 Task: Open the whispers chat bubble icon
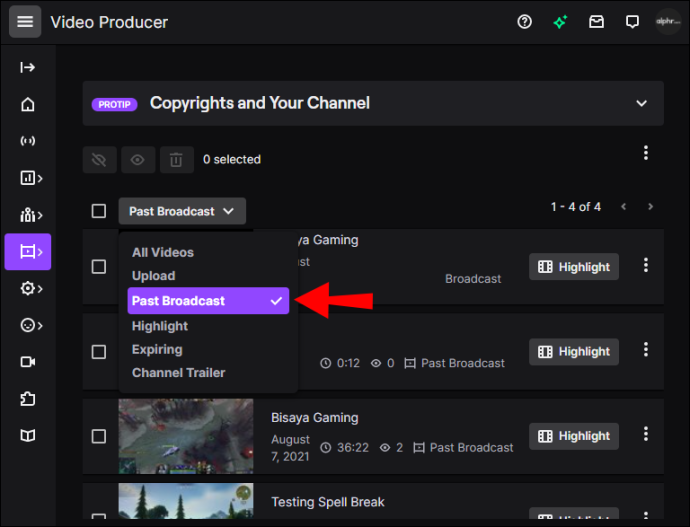pyautogui.click(x=632, y=22)
